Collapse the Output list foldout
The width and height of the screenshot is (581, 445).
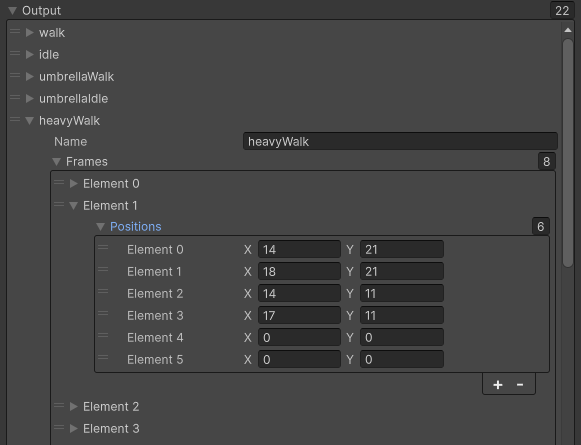[x=12, y=11]
